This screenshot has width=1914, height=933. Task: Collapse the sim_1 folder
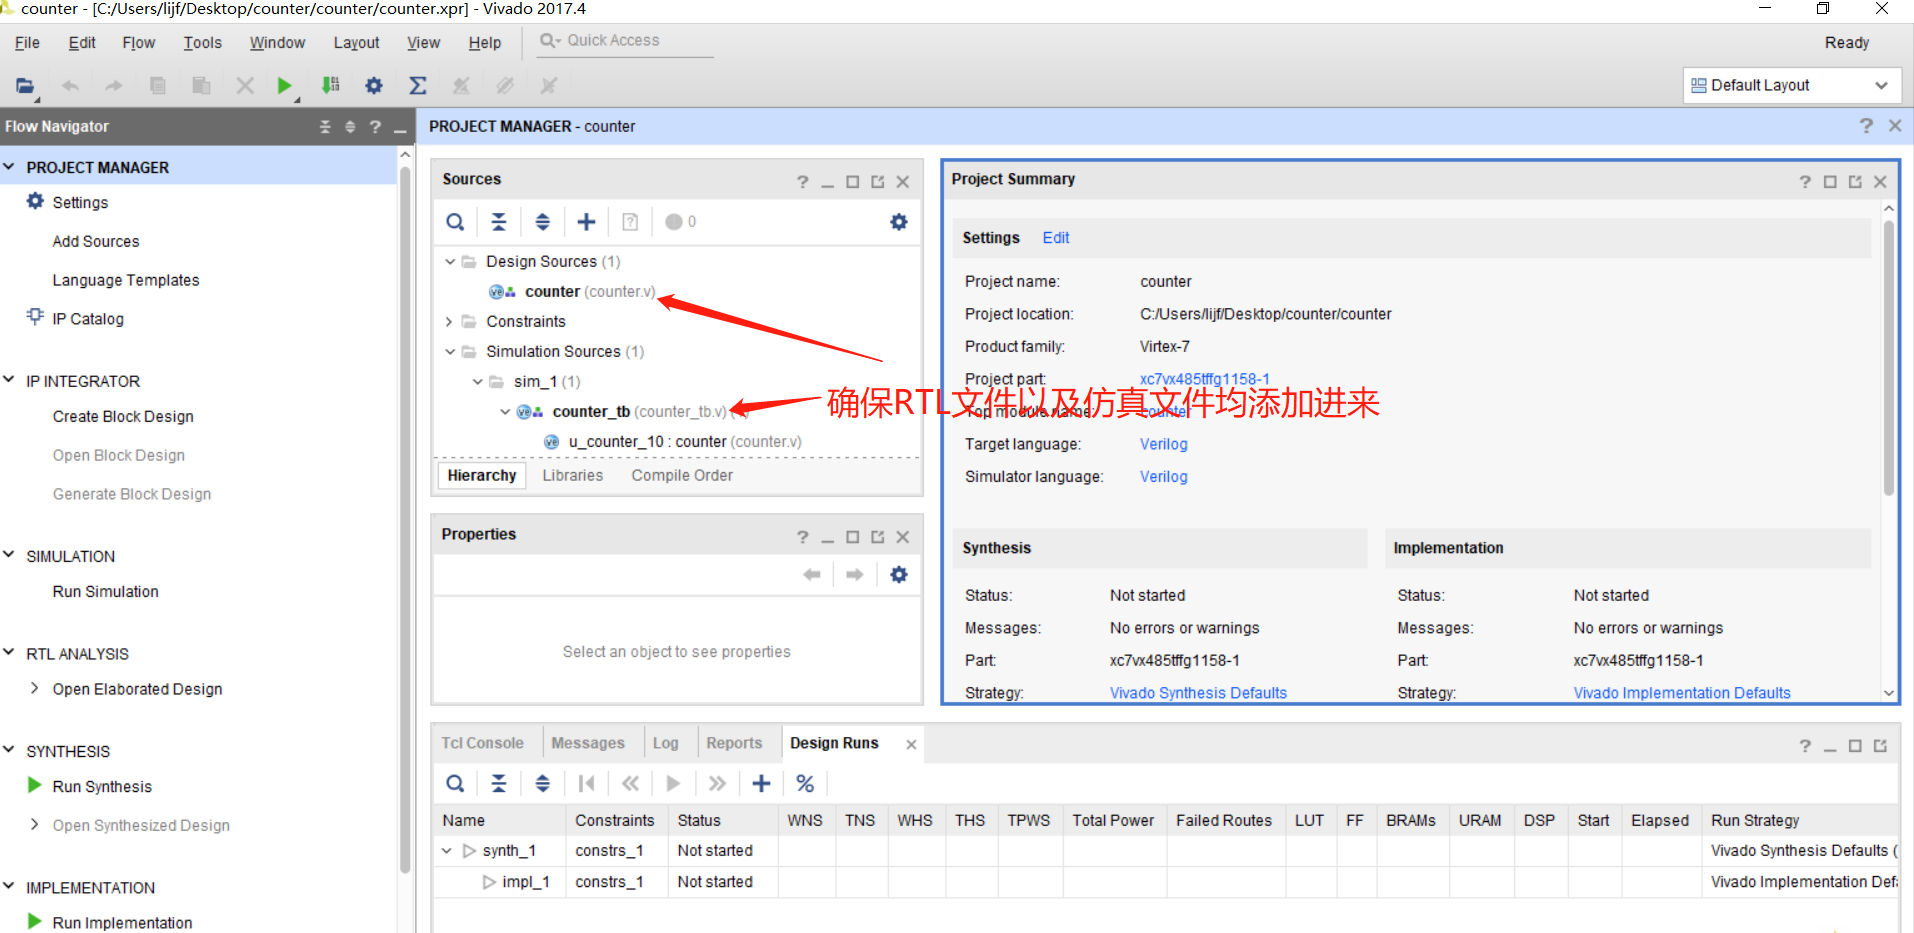(478, 382)
